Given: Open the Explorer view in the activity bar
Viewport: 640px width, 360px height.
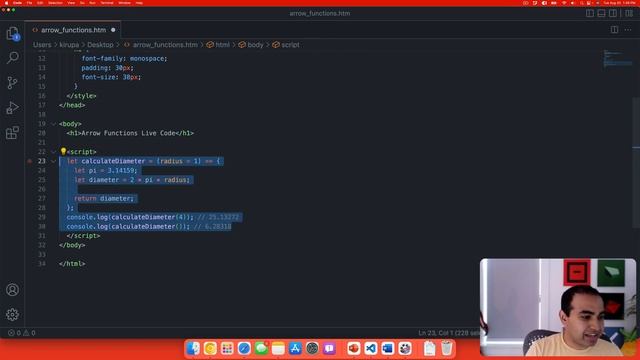Looking at the screenshot, I should point(13,33).
